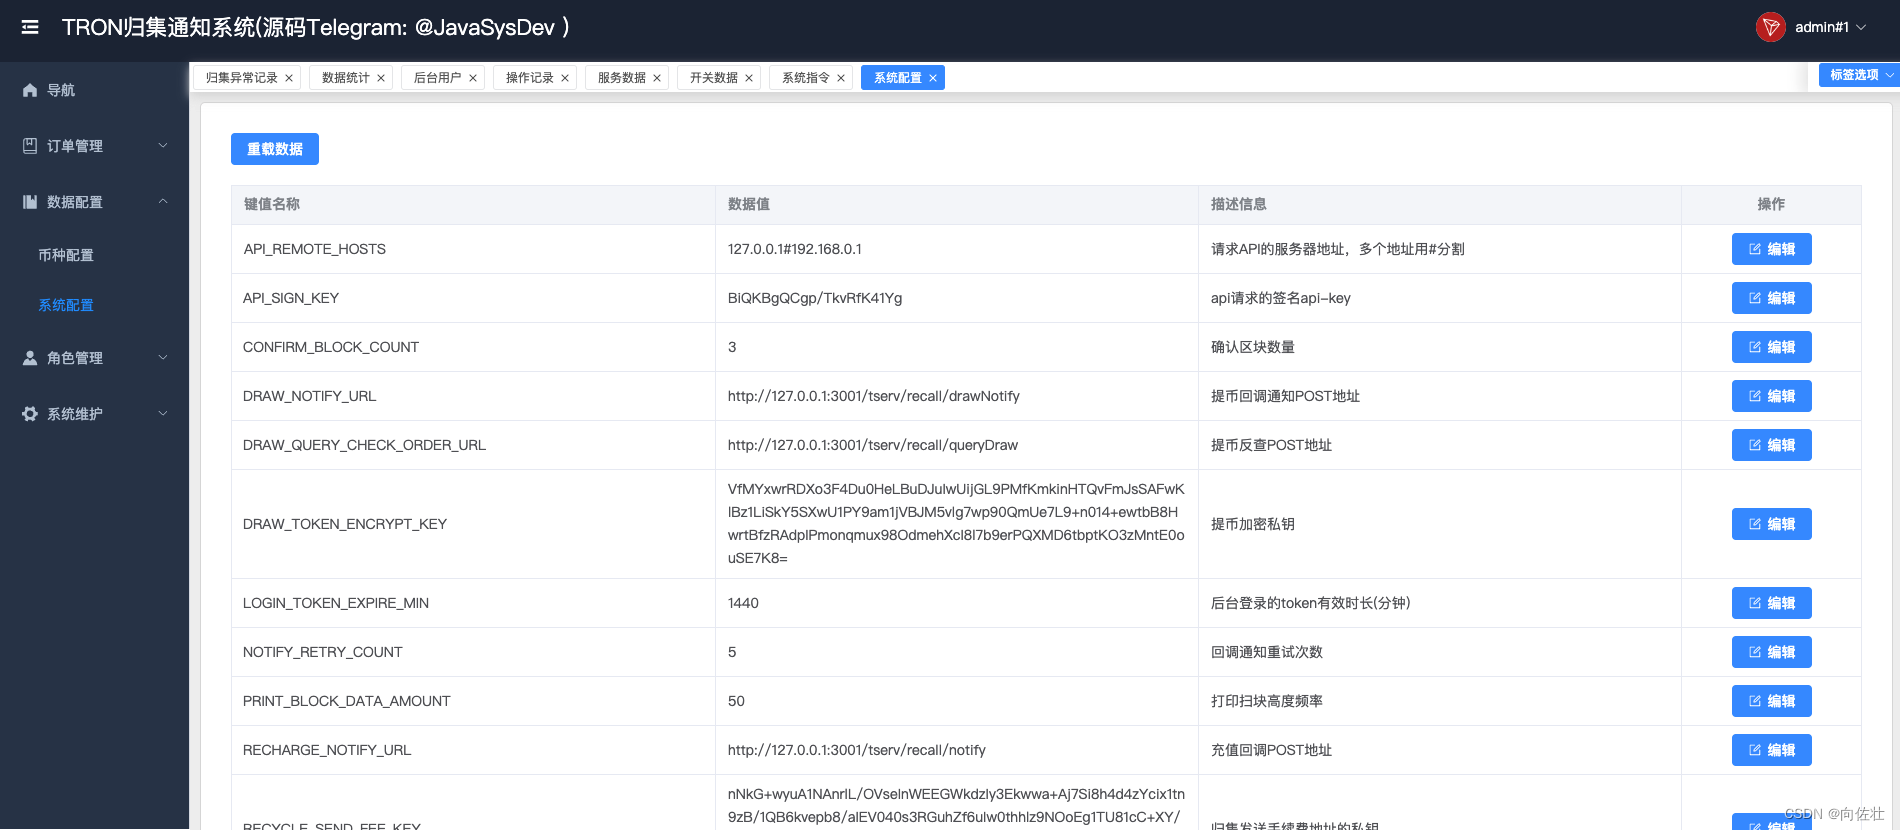Click description 打印扫块高度频率

[x=1267, y=701]
